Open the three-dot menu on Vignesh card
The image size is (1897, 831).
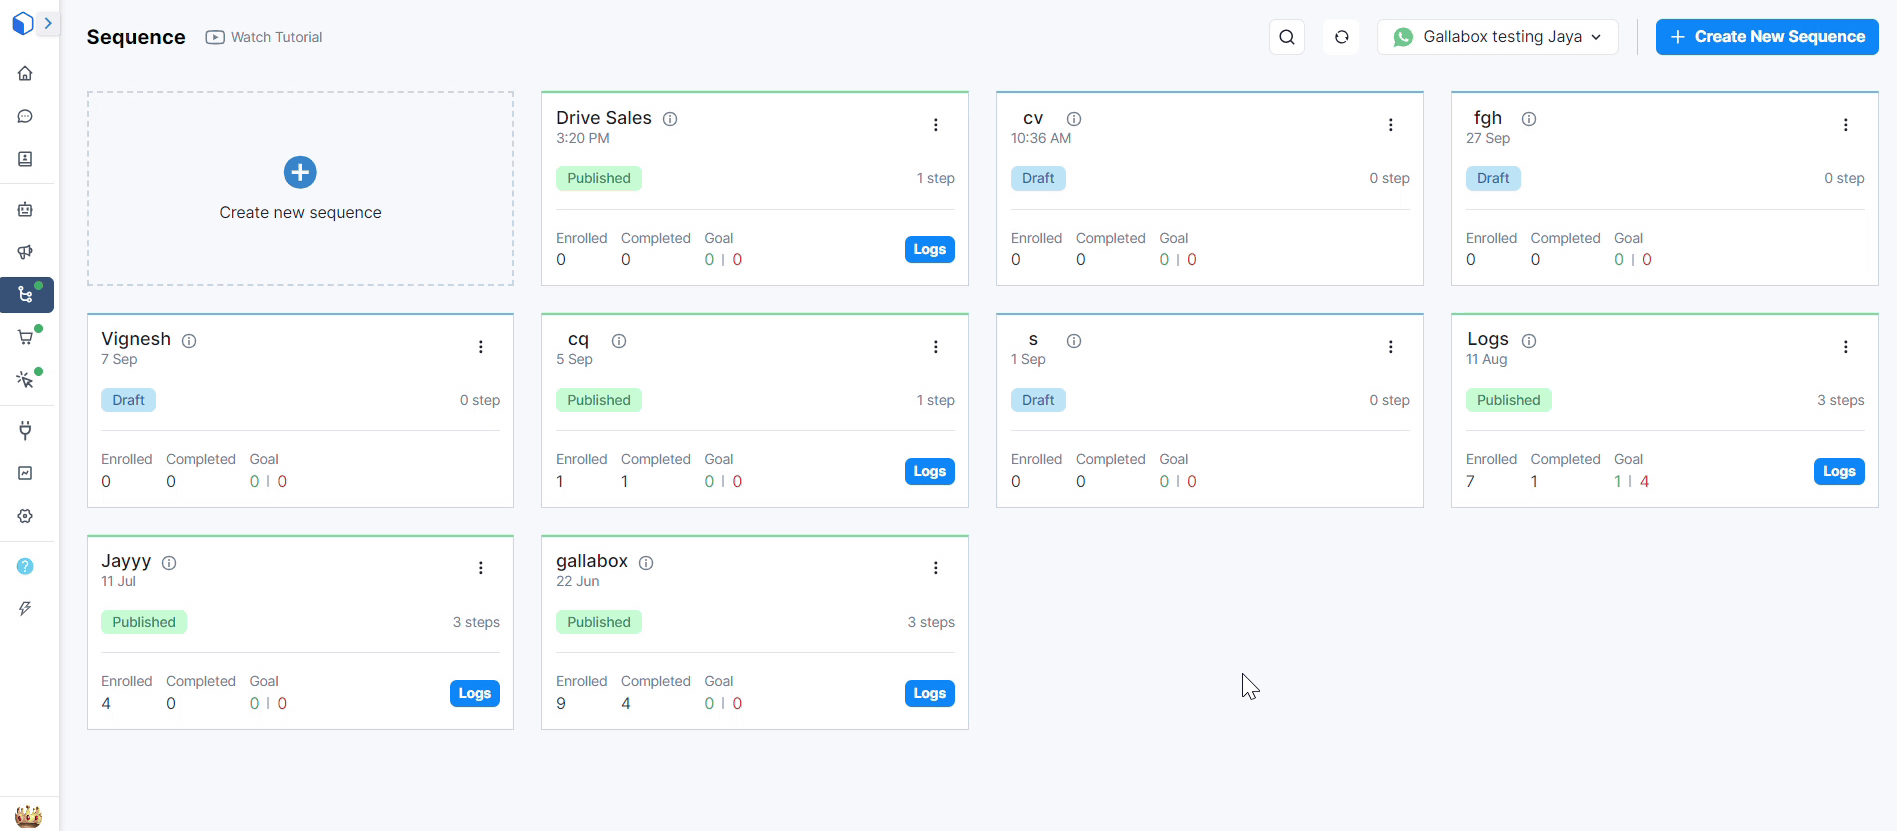point(480,347)
